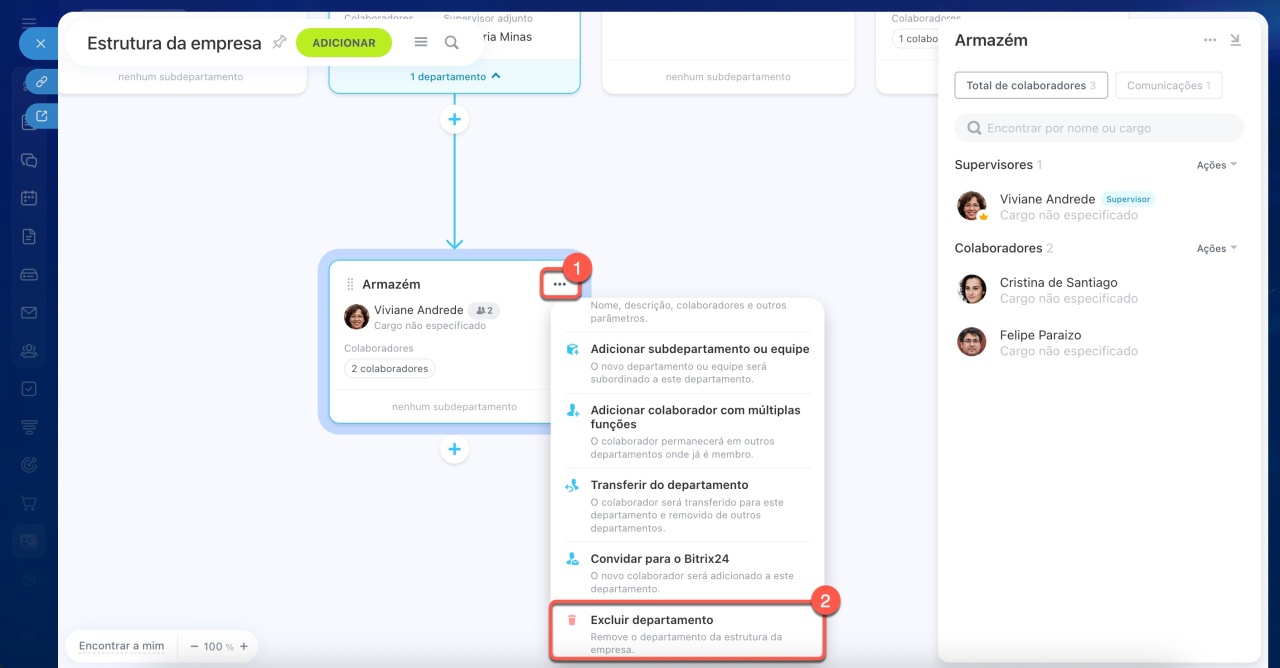Click the plus button above the arrow connector

point(454,119)
